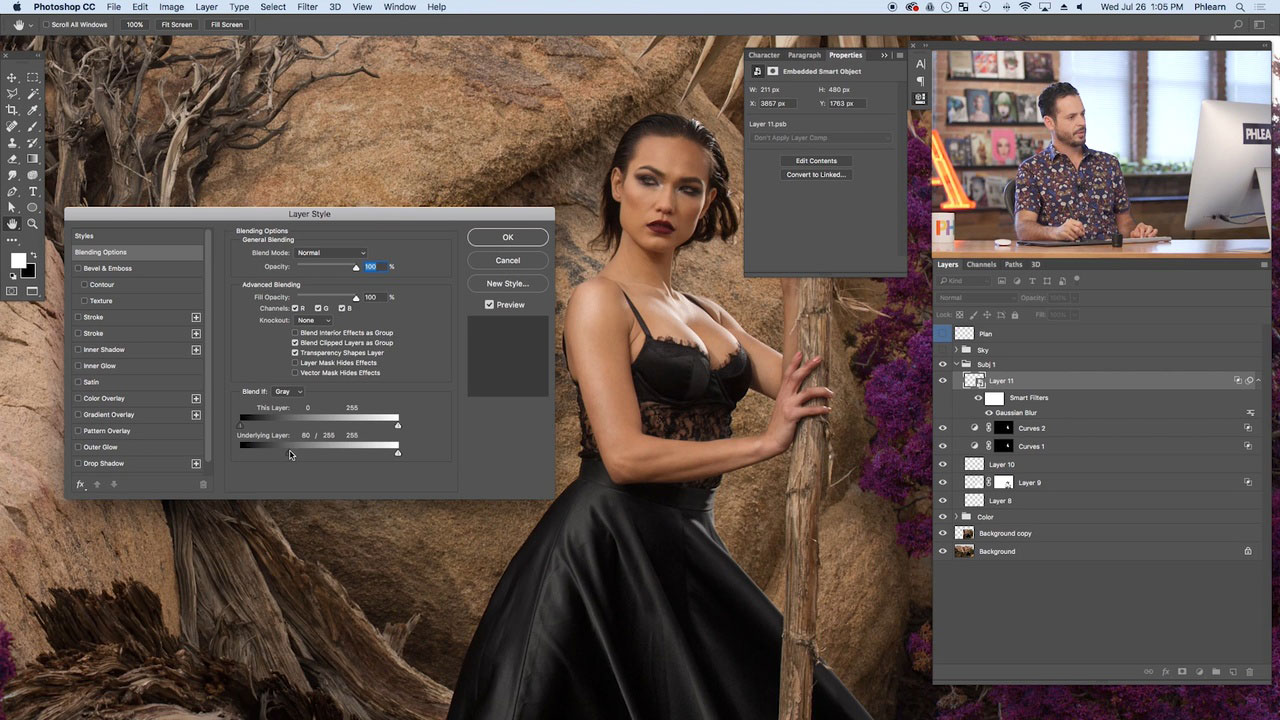Activate the Zoom tool
This screenshot has width=1280, height=720.
pos(32,224)
